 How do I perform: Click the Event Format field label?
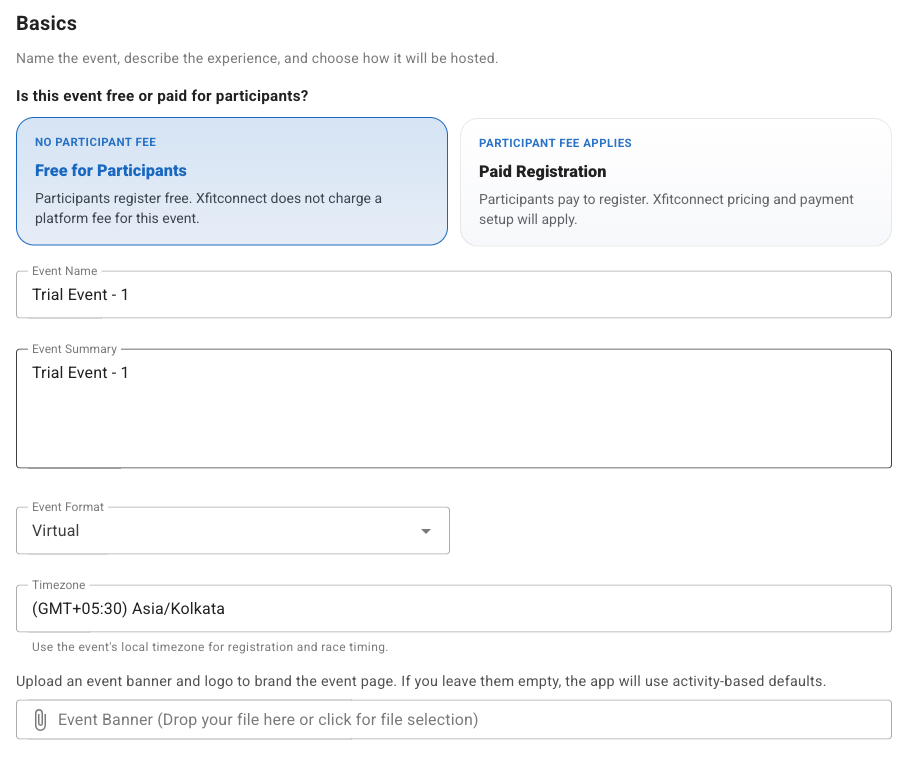[68, 507]
